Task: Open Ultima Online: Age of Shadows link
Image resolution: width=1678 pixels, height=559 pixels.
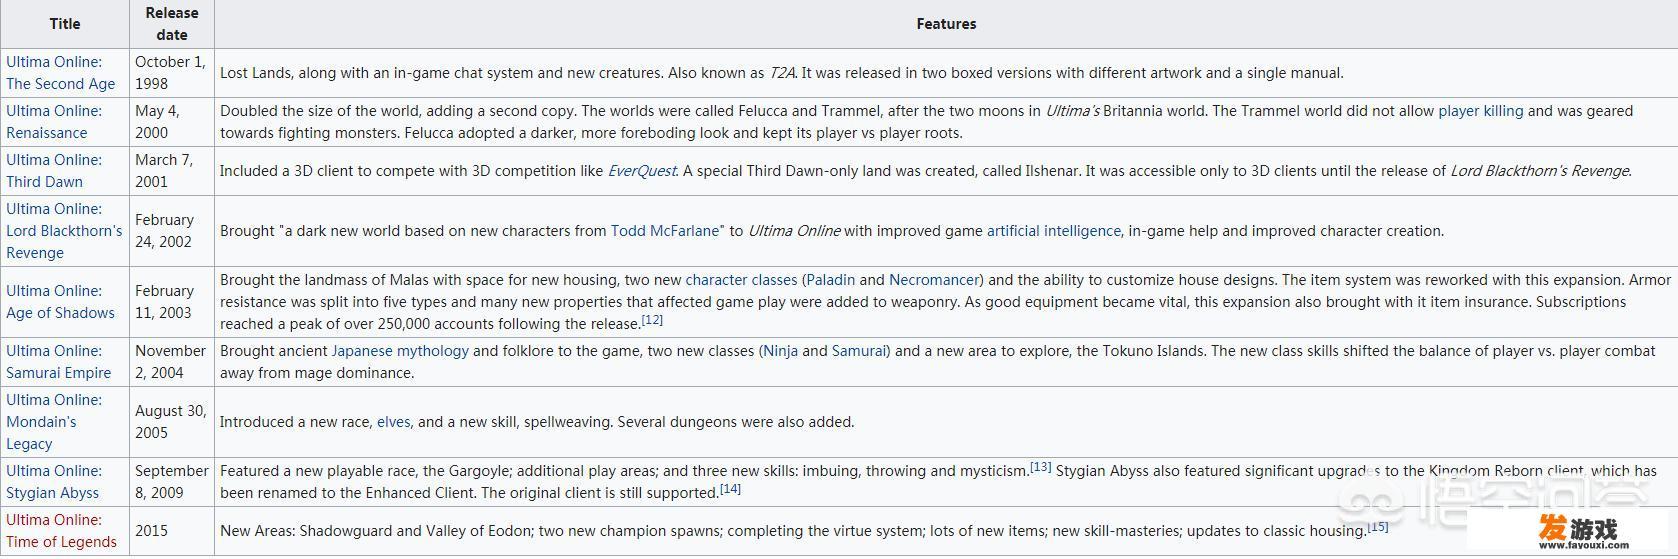Action: (60, 302)
